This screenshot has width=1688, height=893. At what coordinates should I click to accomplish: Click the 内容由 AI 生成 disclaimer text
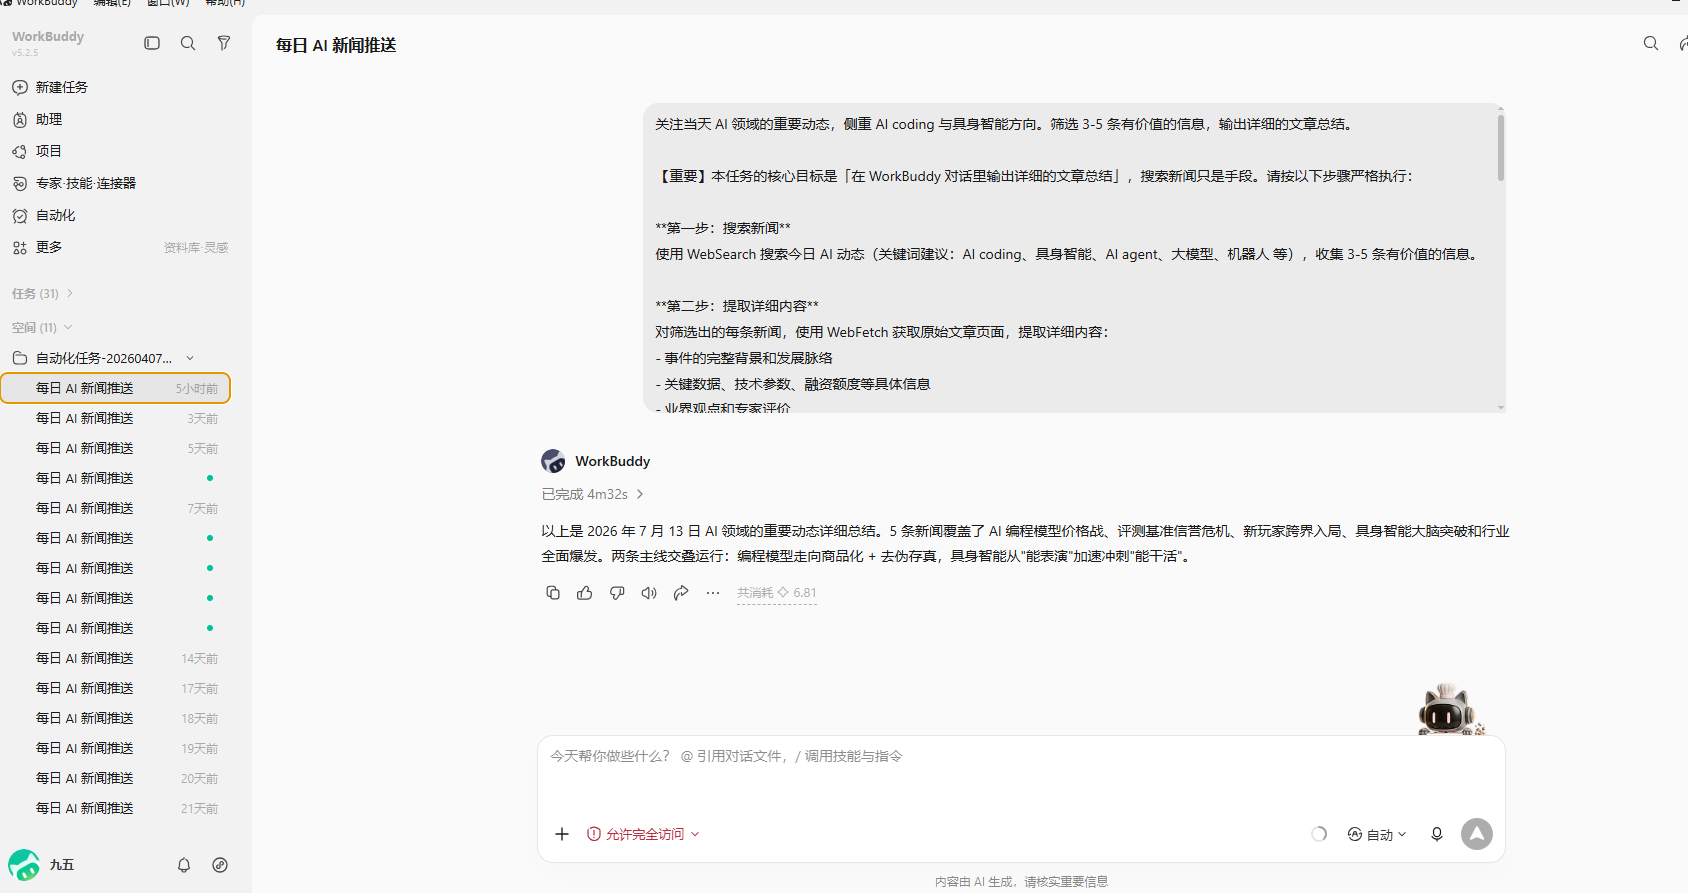(x=1021, y=881)
